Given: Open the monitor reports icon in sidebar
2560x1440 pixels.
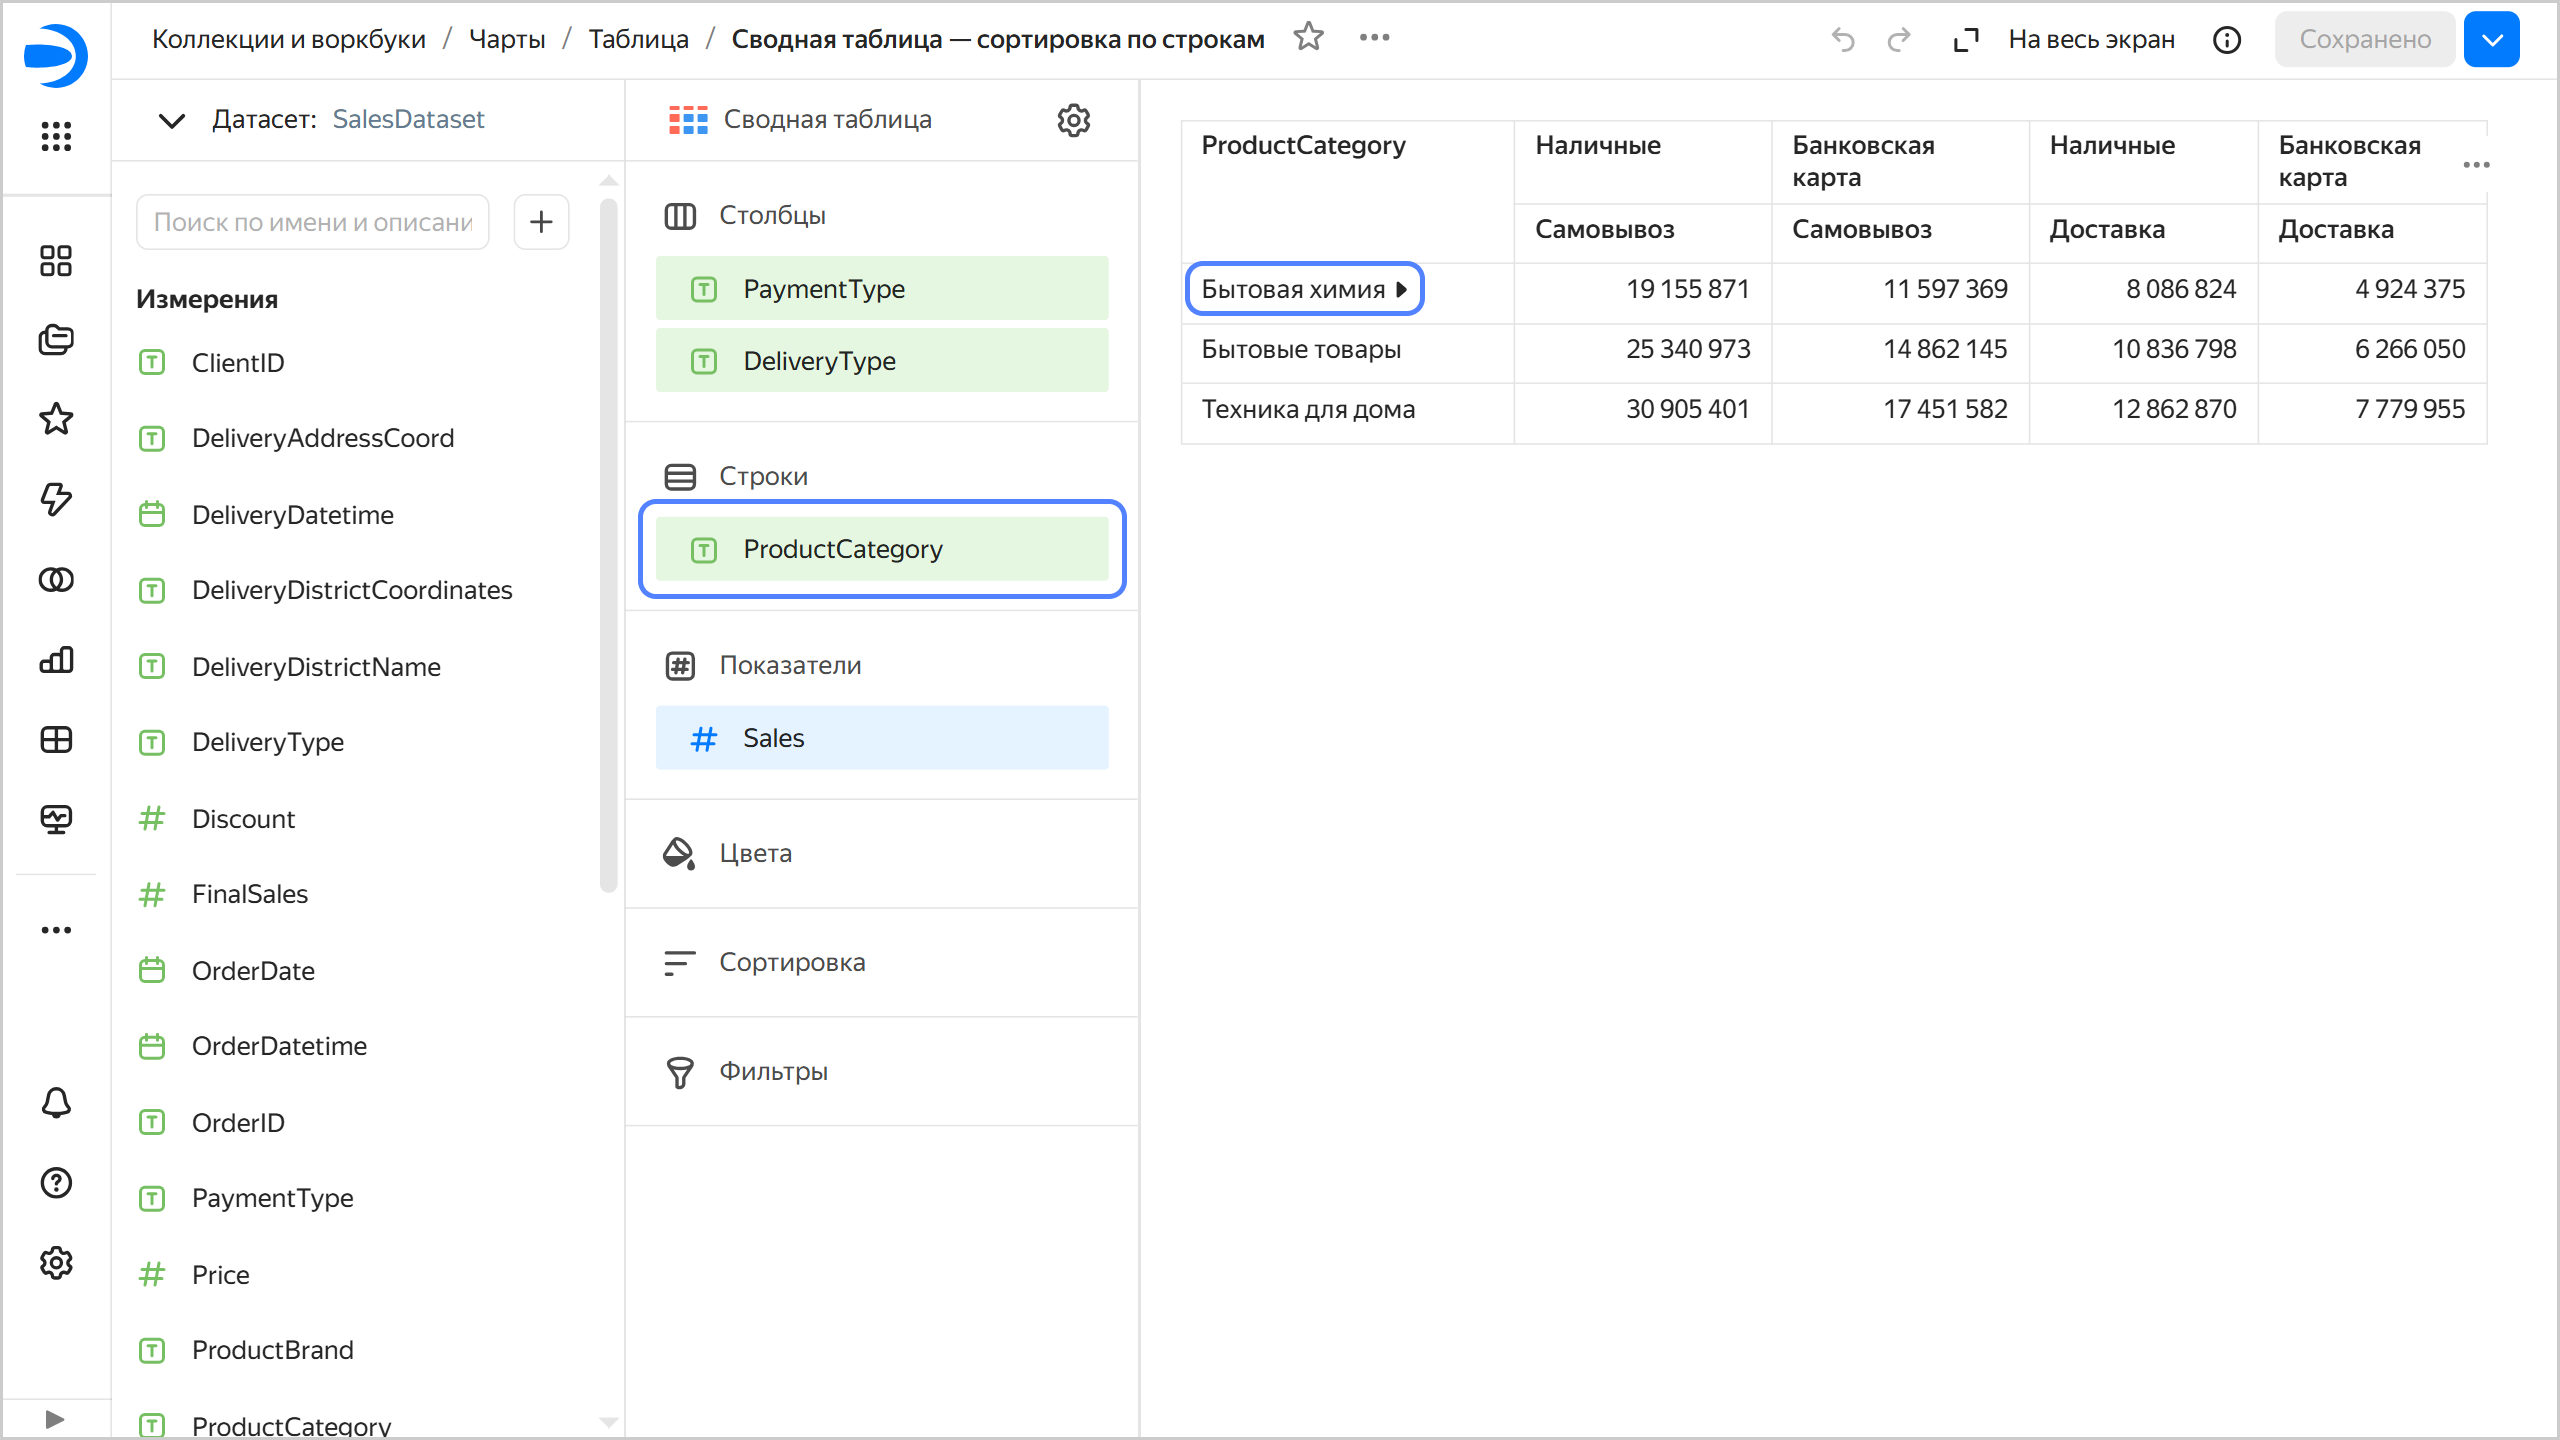Looking at the screenshot, I should (x=56, y=820).
